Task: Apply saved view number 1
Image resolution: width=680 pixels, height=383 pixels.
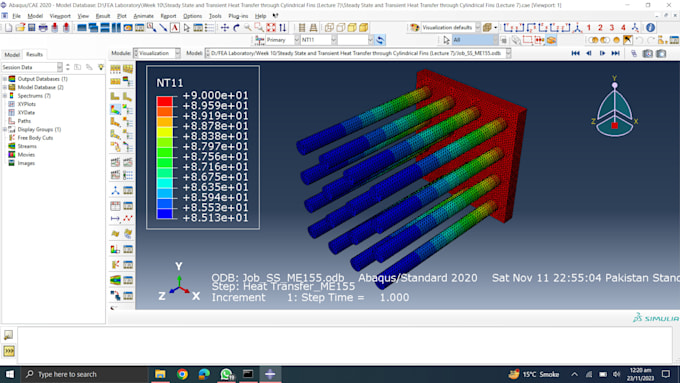Action: [x=589, y=27]
